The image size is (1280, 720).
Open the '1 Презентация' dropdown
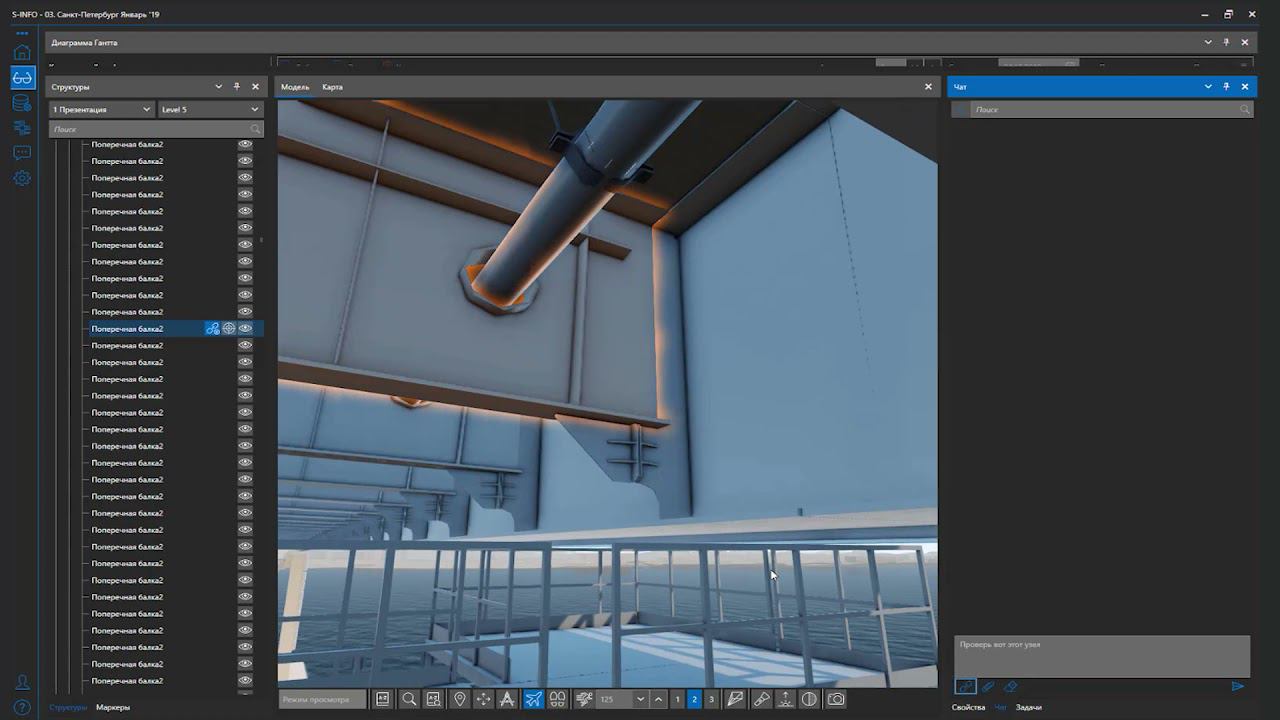102,109
